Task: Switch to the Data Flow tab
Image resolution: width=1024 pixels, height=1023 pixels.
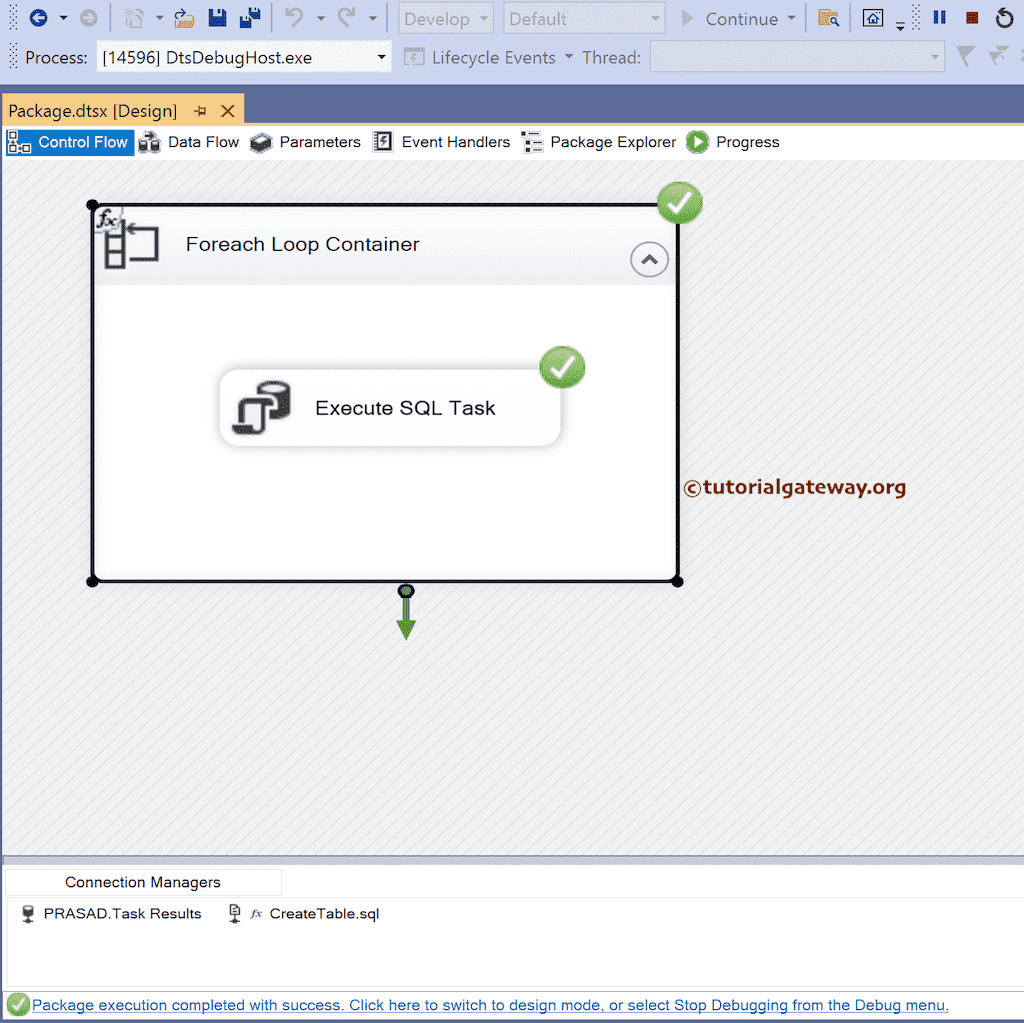Action: (189, 141)
